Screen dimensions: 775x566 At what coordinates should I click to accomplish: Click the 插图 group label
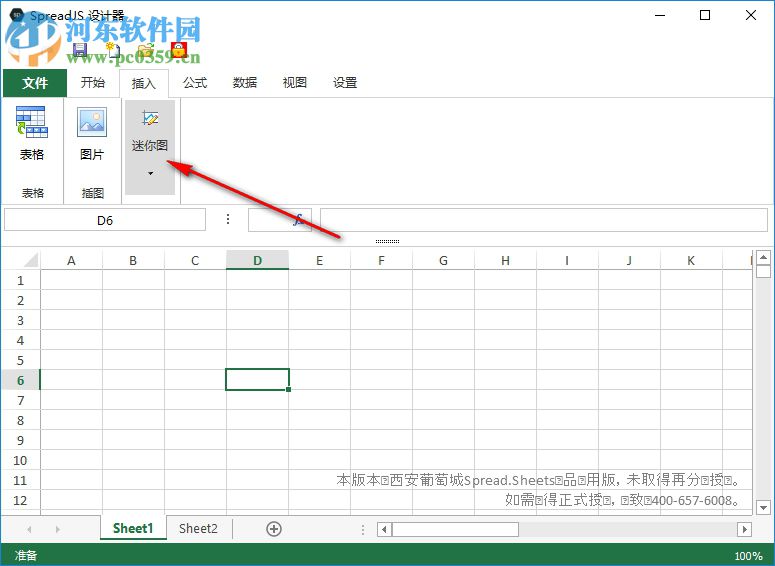(92, 193)
